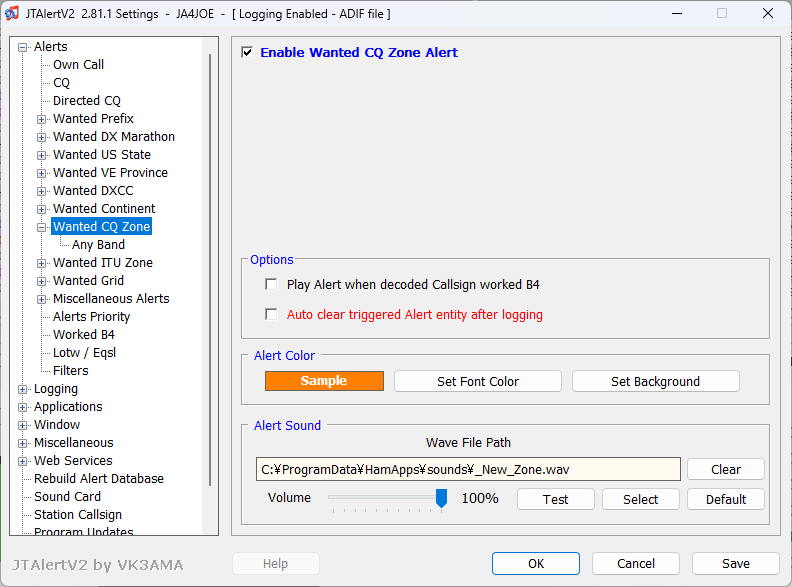Open Wanted ITU Zone settings
Viewport: 792px width, 587px height.
[x=103, y=263]
